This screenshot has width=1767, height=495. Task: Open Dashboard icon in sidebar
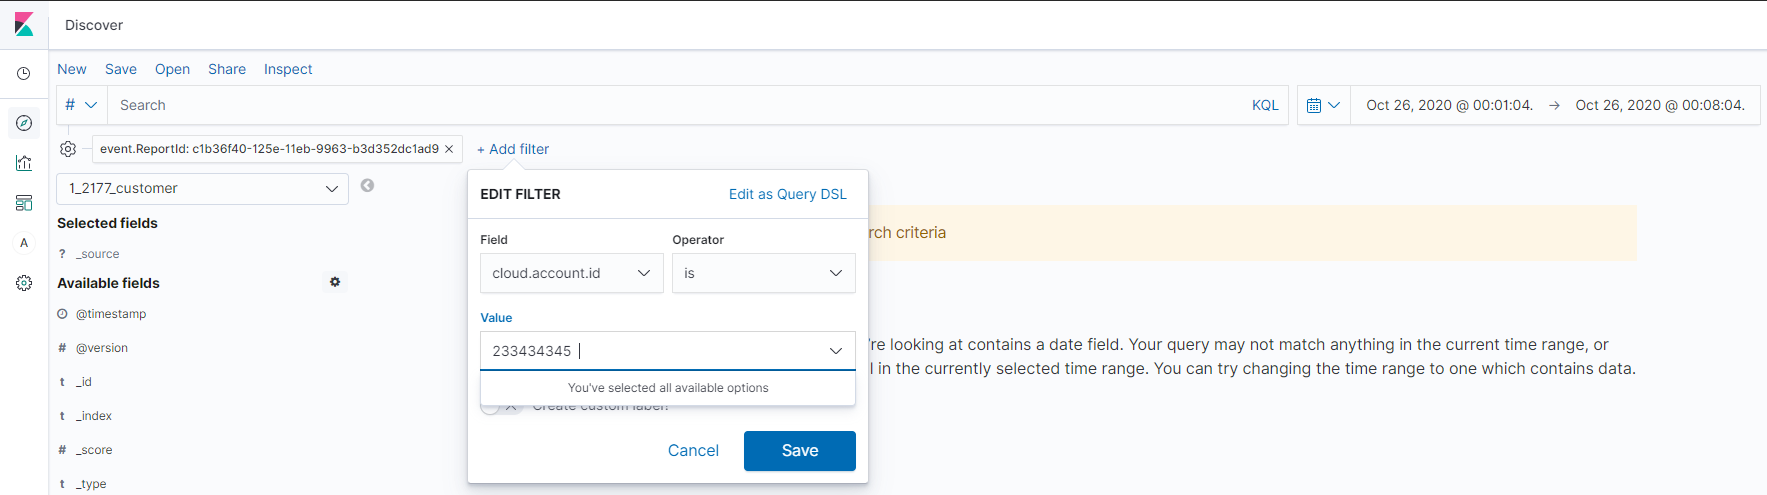tap(24, 203)
